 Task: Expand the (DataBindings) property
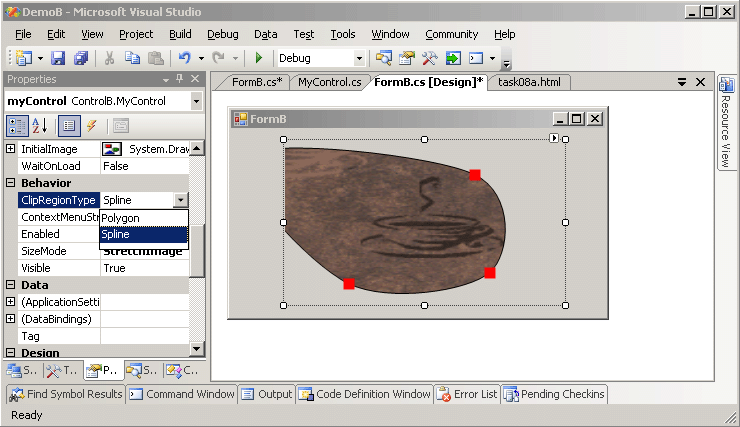click(10, 318)
